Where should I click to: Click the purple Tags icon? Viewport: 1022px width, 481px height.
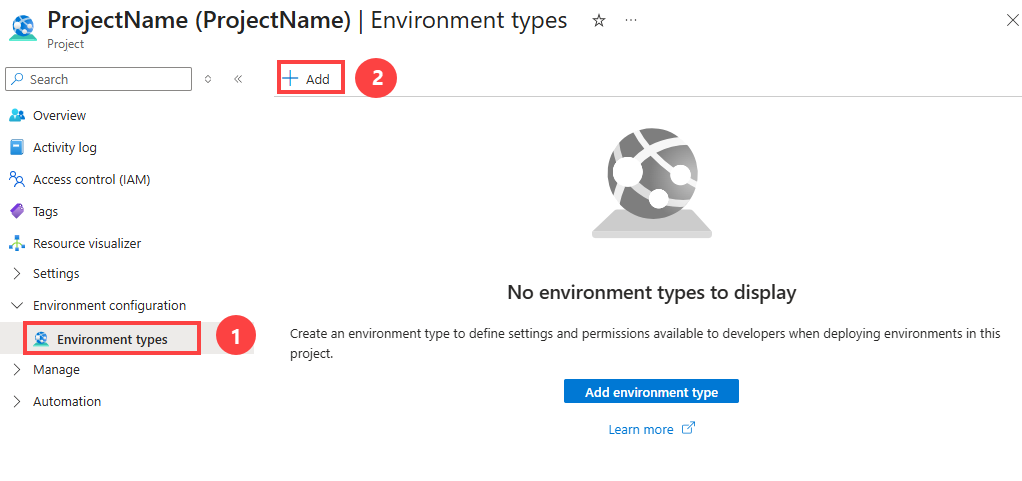point(17,211)
